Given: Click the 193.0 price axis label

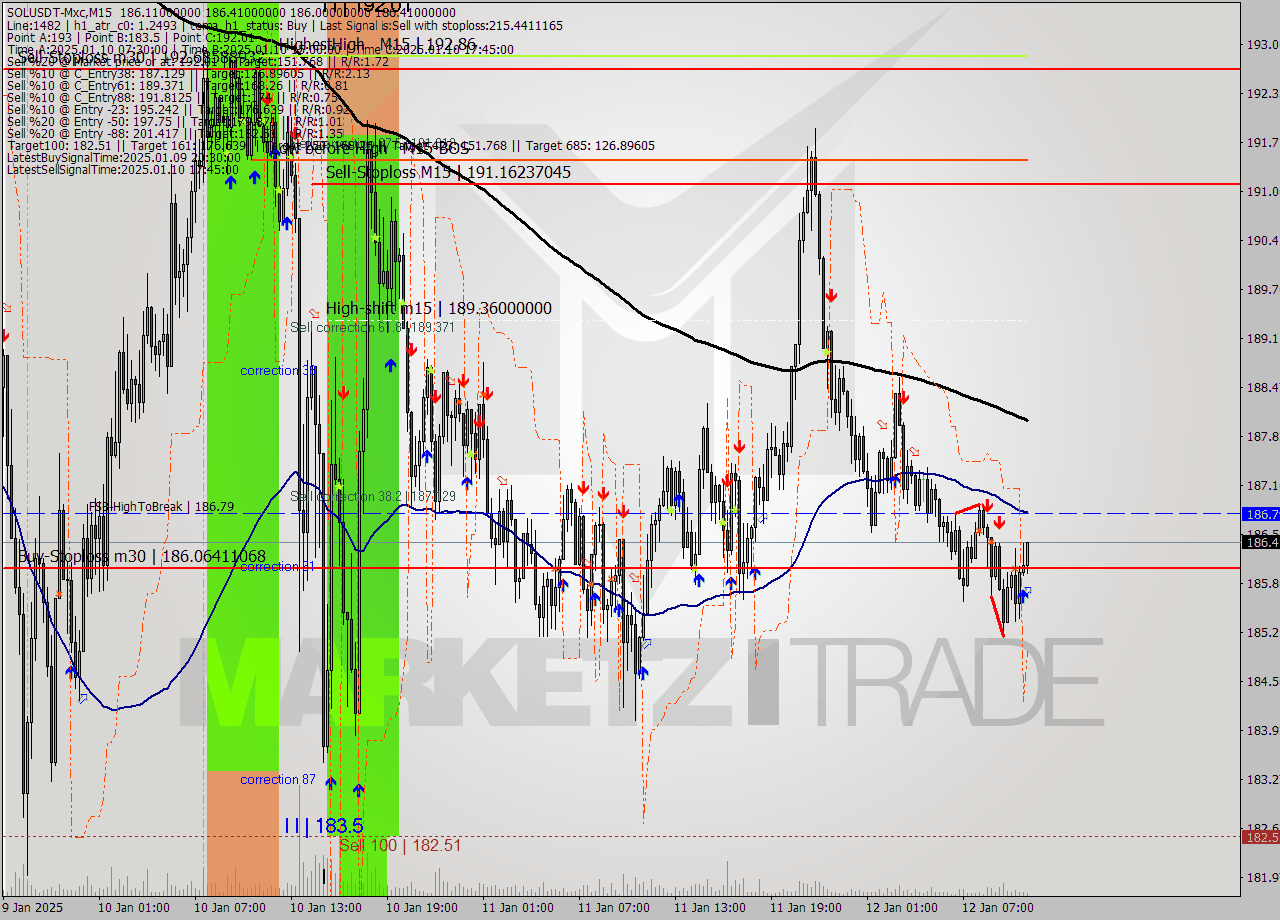Looking at the screenshot, I should click(x=1262, y=45).
